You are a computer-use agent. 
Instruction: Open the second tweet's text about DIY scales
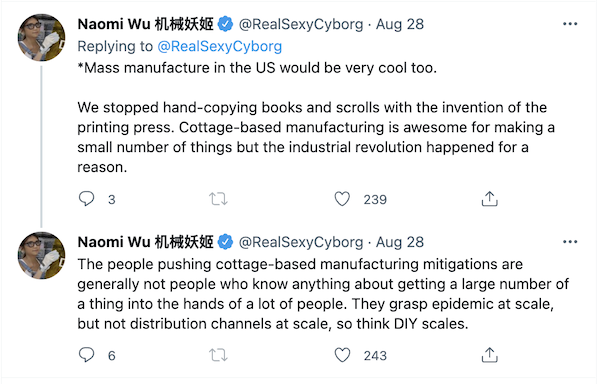click(x=323, y=294)
